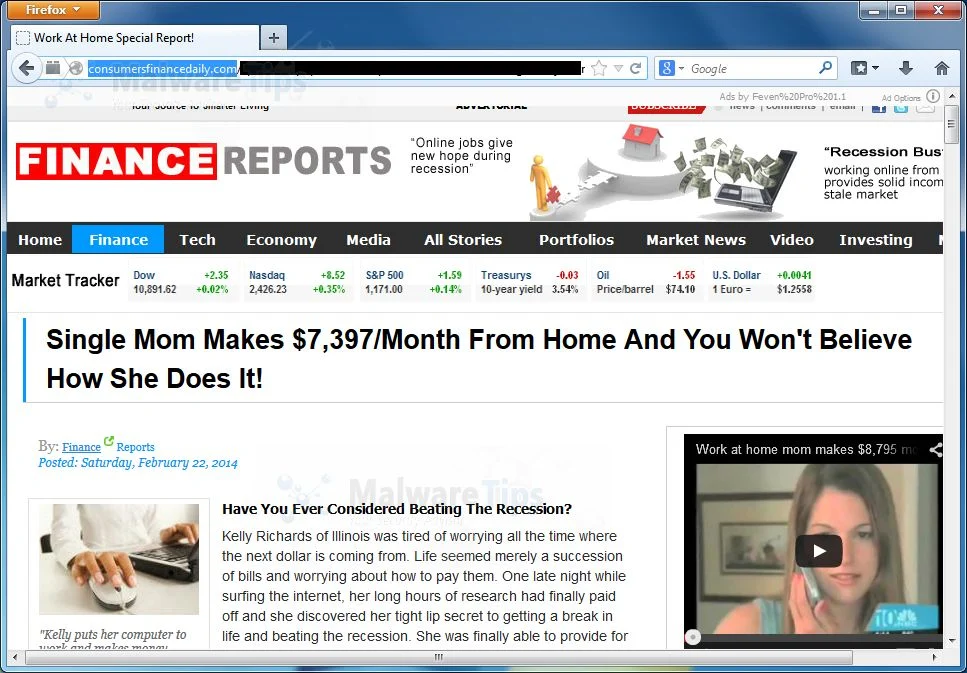Open Ad Options link
967x673 pixels.
(x=900, y=97)
